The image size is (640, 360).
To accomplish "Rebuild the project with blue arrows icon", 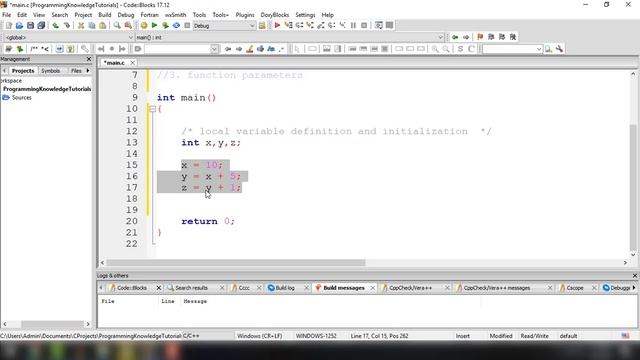I will [x=176, y=25].
